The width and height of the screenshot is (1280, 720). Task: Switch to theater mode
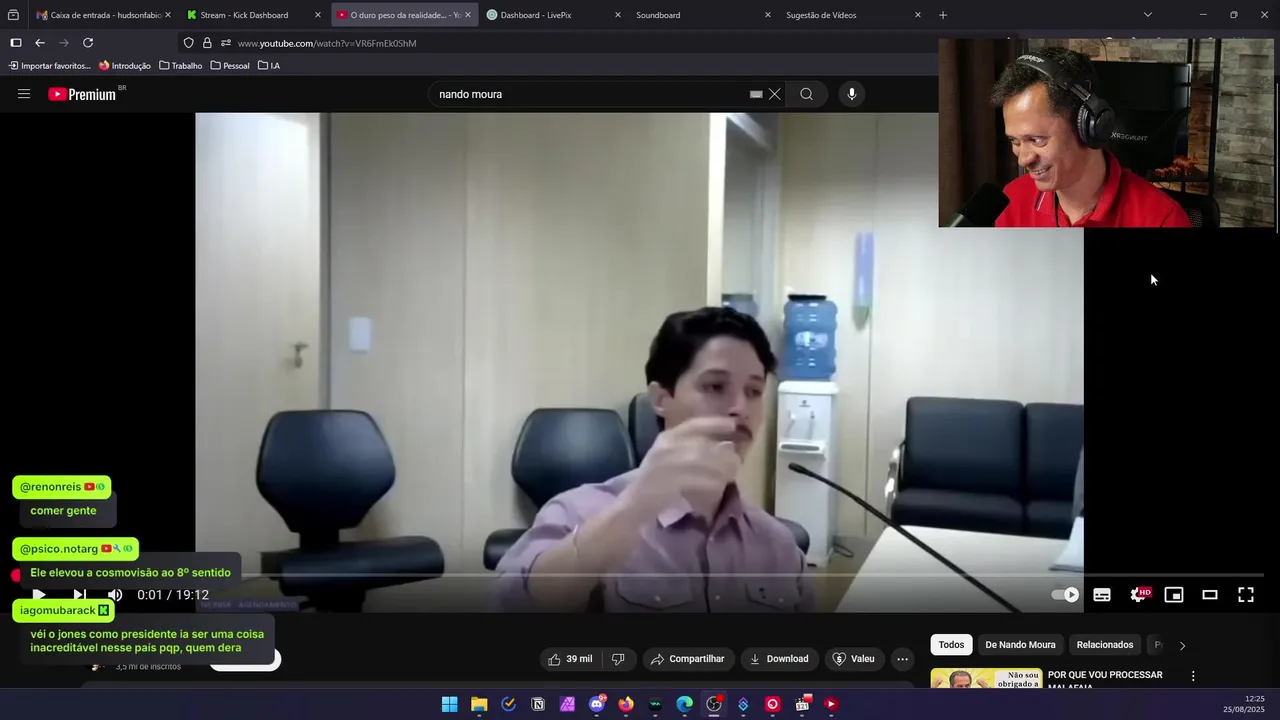[x=1210, y=595]
